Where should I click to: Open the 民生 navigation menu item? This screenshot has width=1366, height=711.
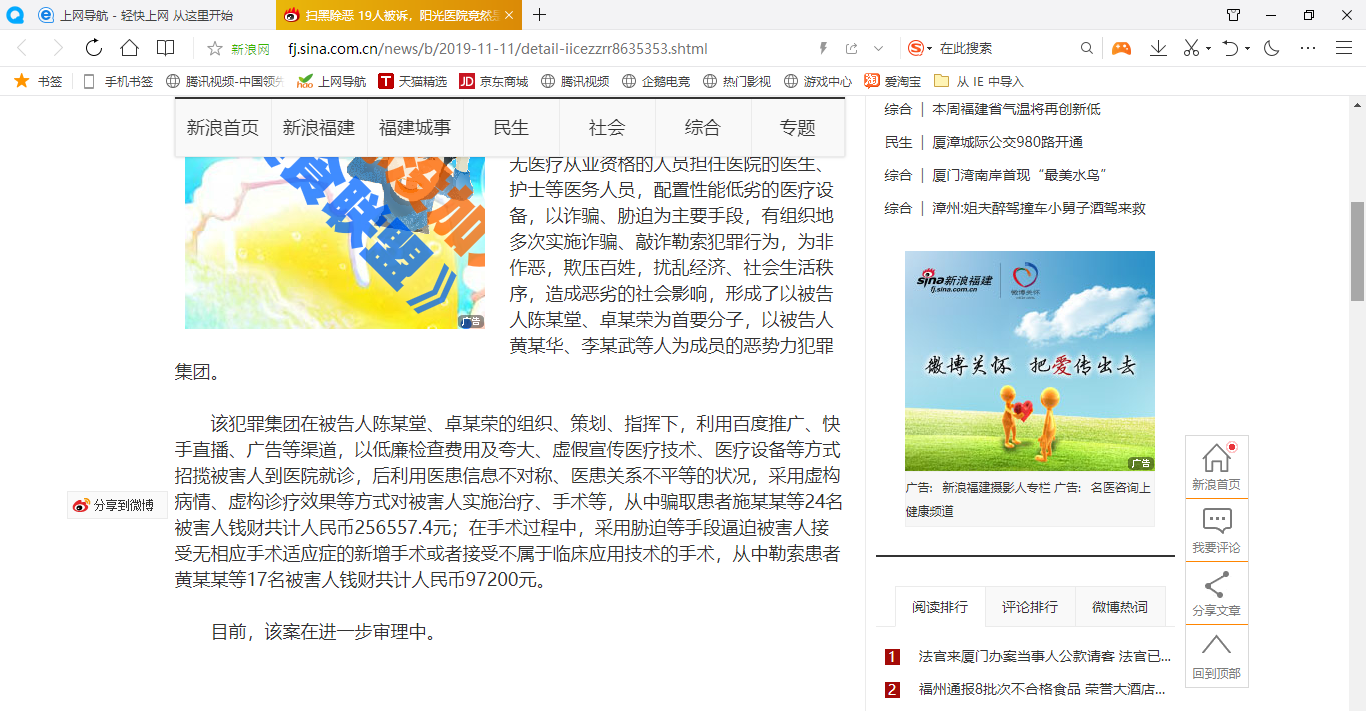pyautogui.click(x=511, y=127)
